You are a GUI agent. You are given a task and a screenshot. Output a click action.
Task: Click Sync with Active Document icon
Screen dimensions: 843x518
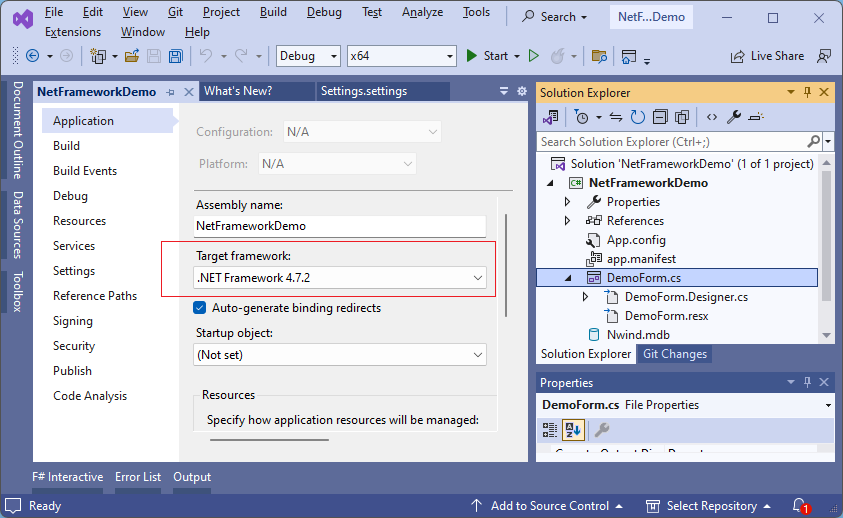(616, 117)
